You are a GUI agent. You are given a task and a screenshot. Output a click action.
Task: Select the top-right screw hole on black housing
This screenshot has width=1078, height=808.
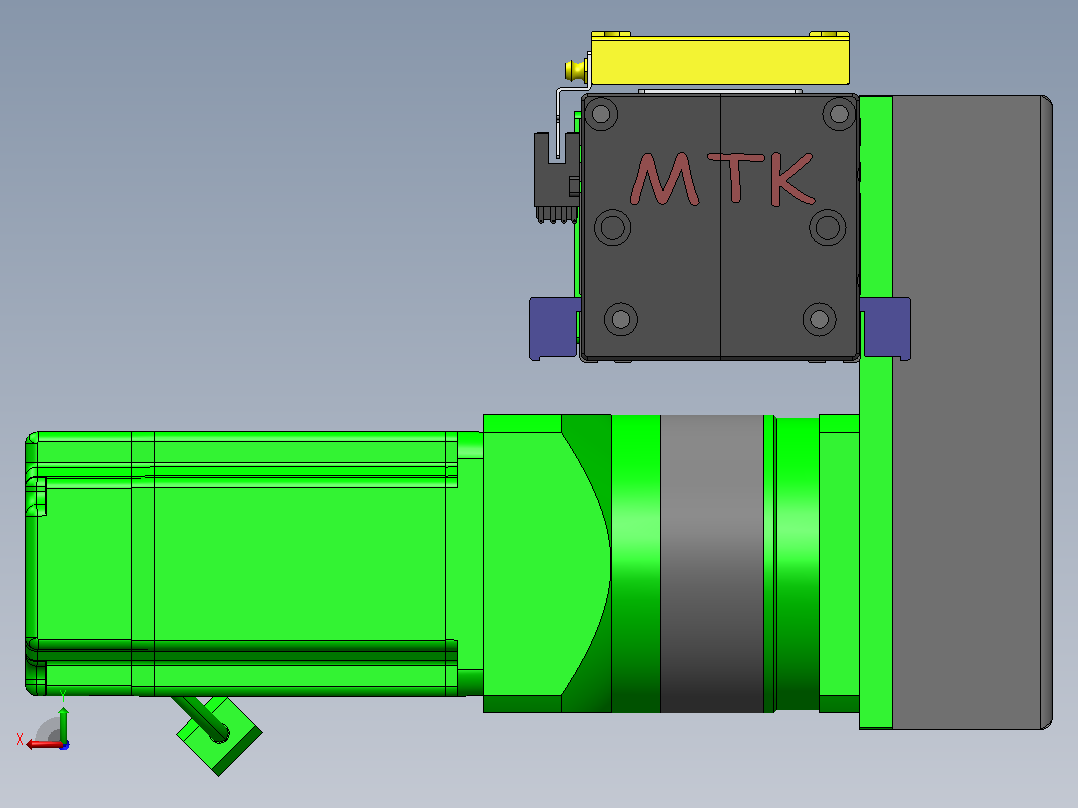[839, 113]
